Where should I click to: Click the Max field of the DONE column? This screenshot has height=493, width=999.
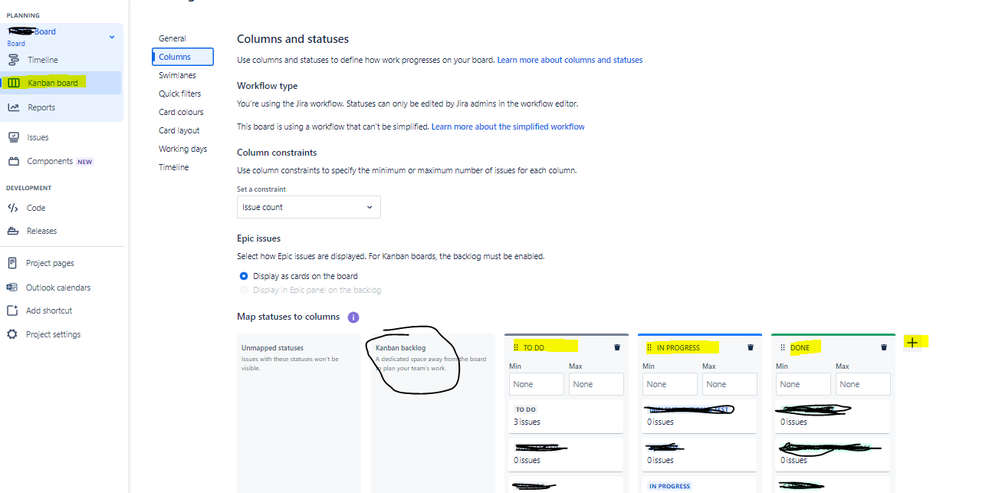tap(863, 384)
